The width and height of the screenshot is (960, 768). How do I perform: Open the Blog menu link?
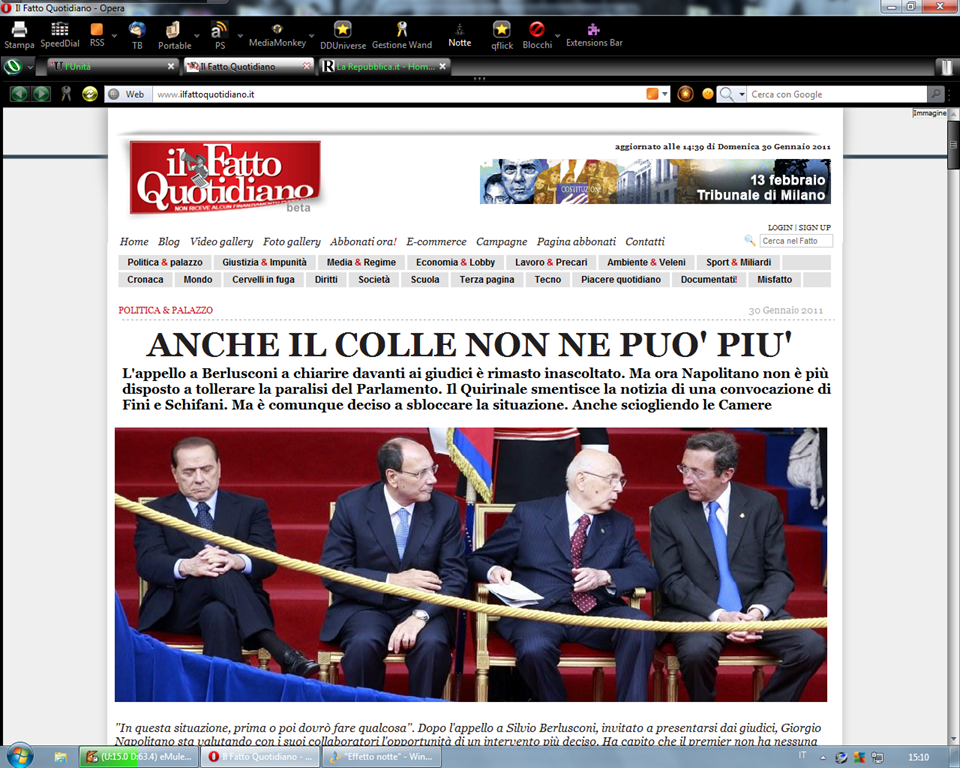[x=168, y=241]
